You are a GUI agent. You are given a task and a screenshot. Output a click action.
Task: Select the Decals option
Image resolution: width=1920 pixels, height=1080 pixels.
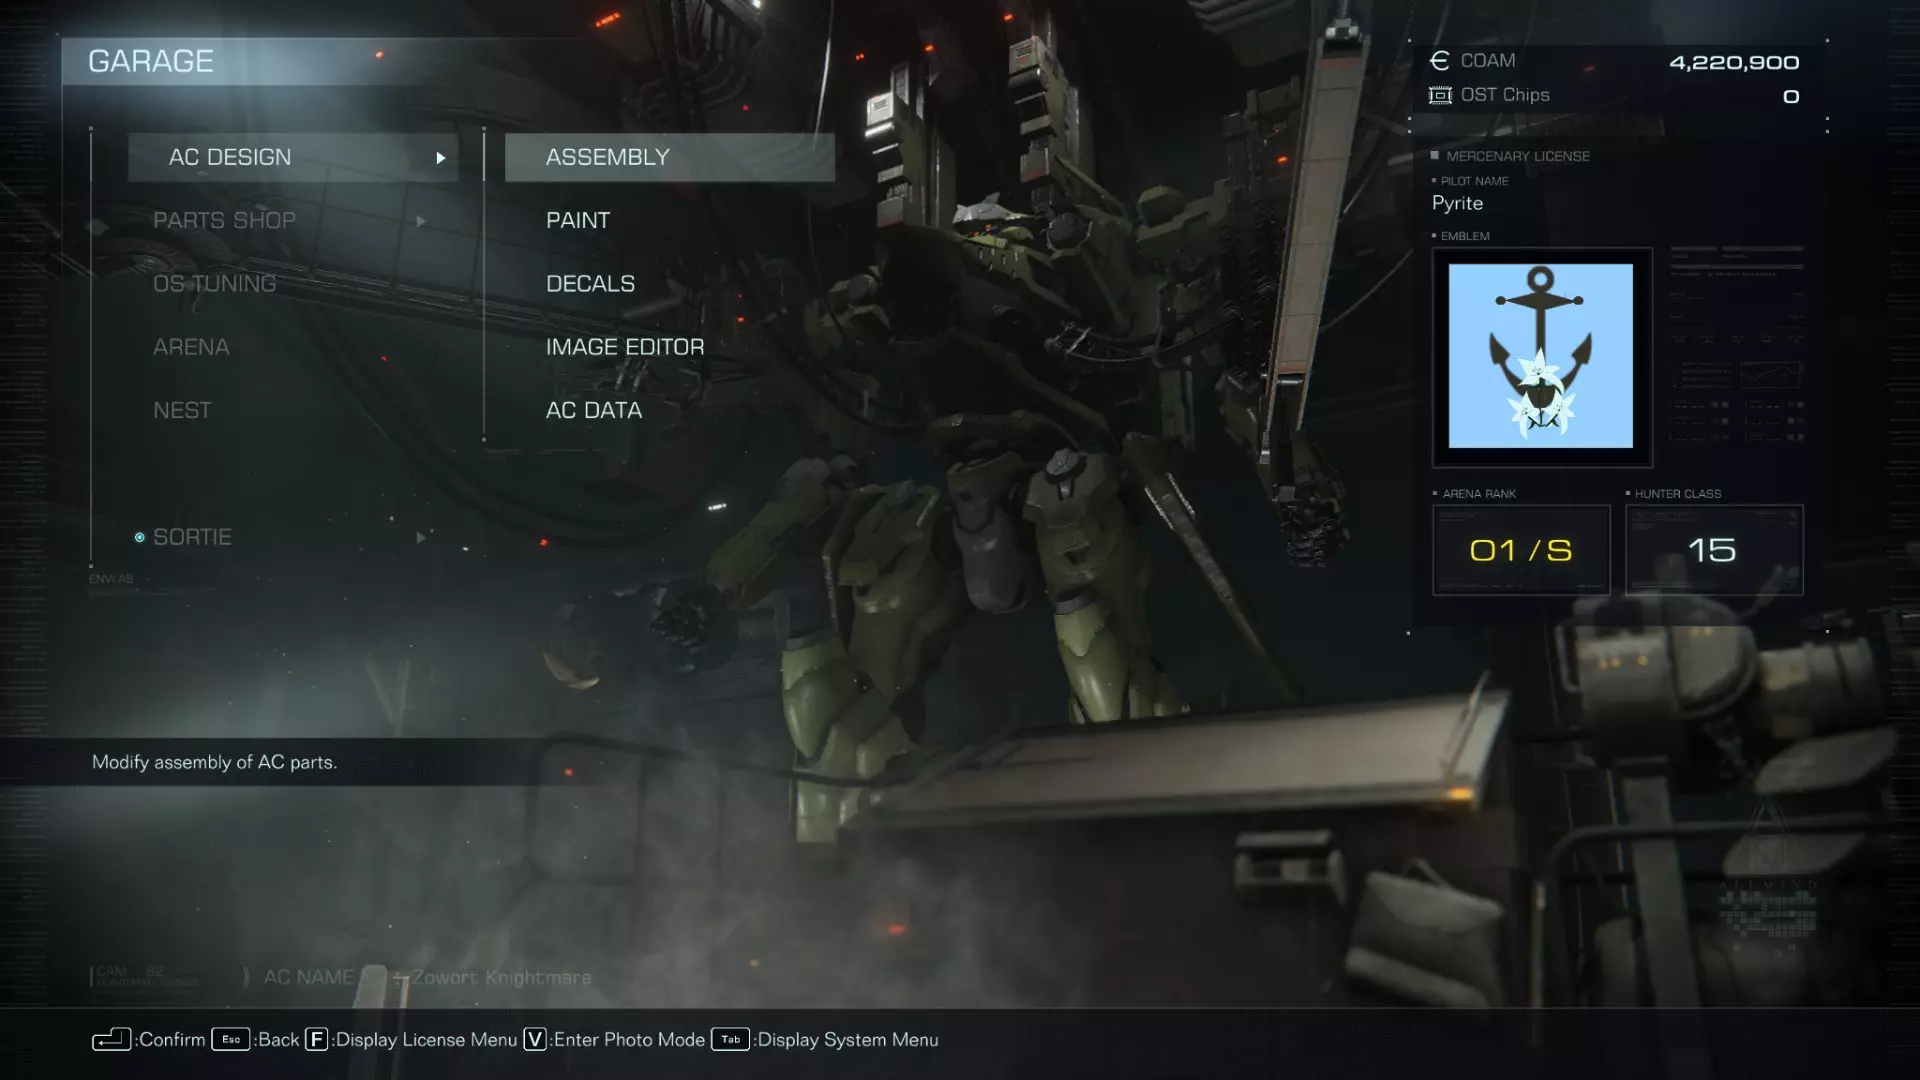point(590,284)
